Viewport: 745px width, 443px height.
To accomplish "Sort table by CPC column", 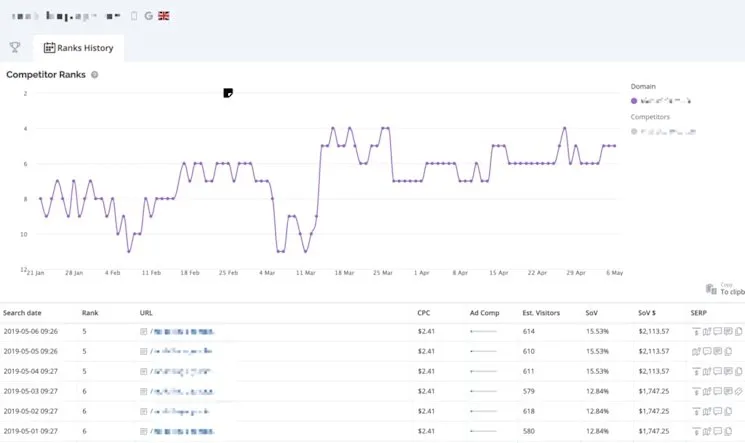I will click(x=423, y=313).
